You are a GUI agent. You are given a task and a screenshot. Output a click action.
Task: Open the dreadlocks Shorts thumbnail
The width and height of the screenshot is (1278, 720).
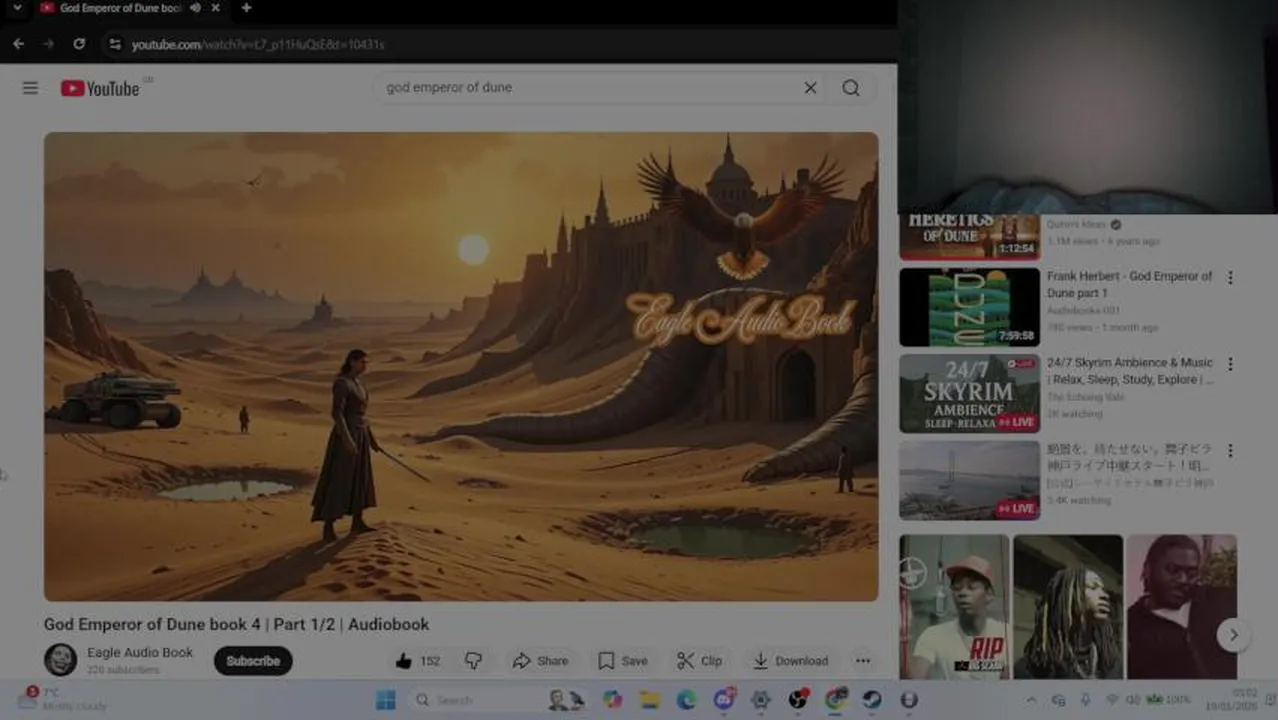1068,607
